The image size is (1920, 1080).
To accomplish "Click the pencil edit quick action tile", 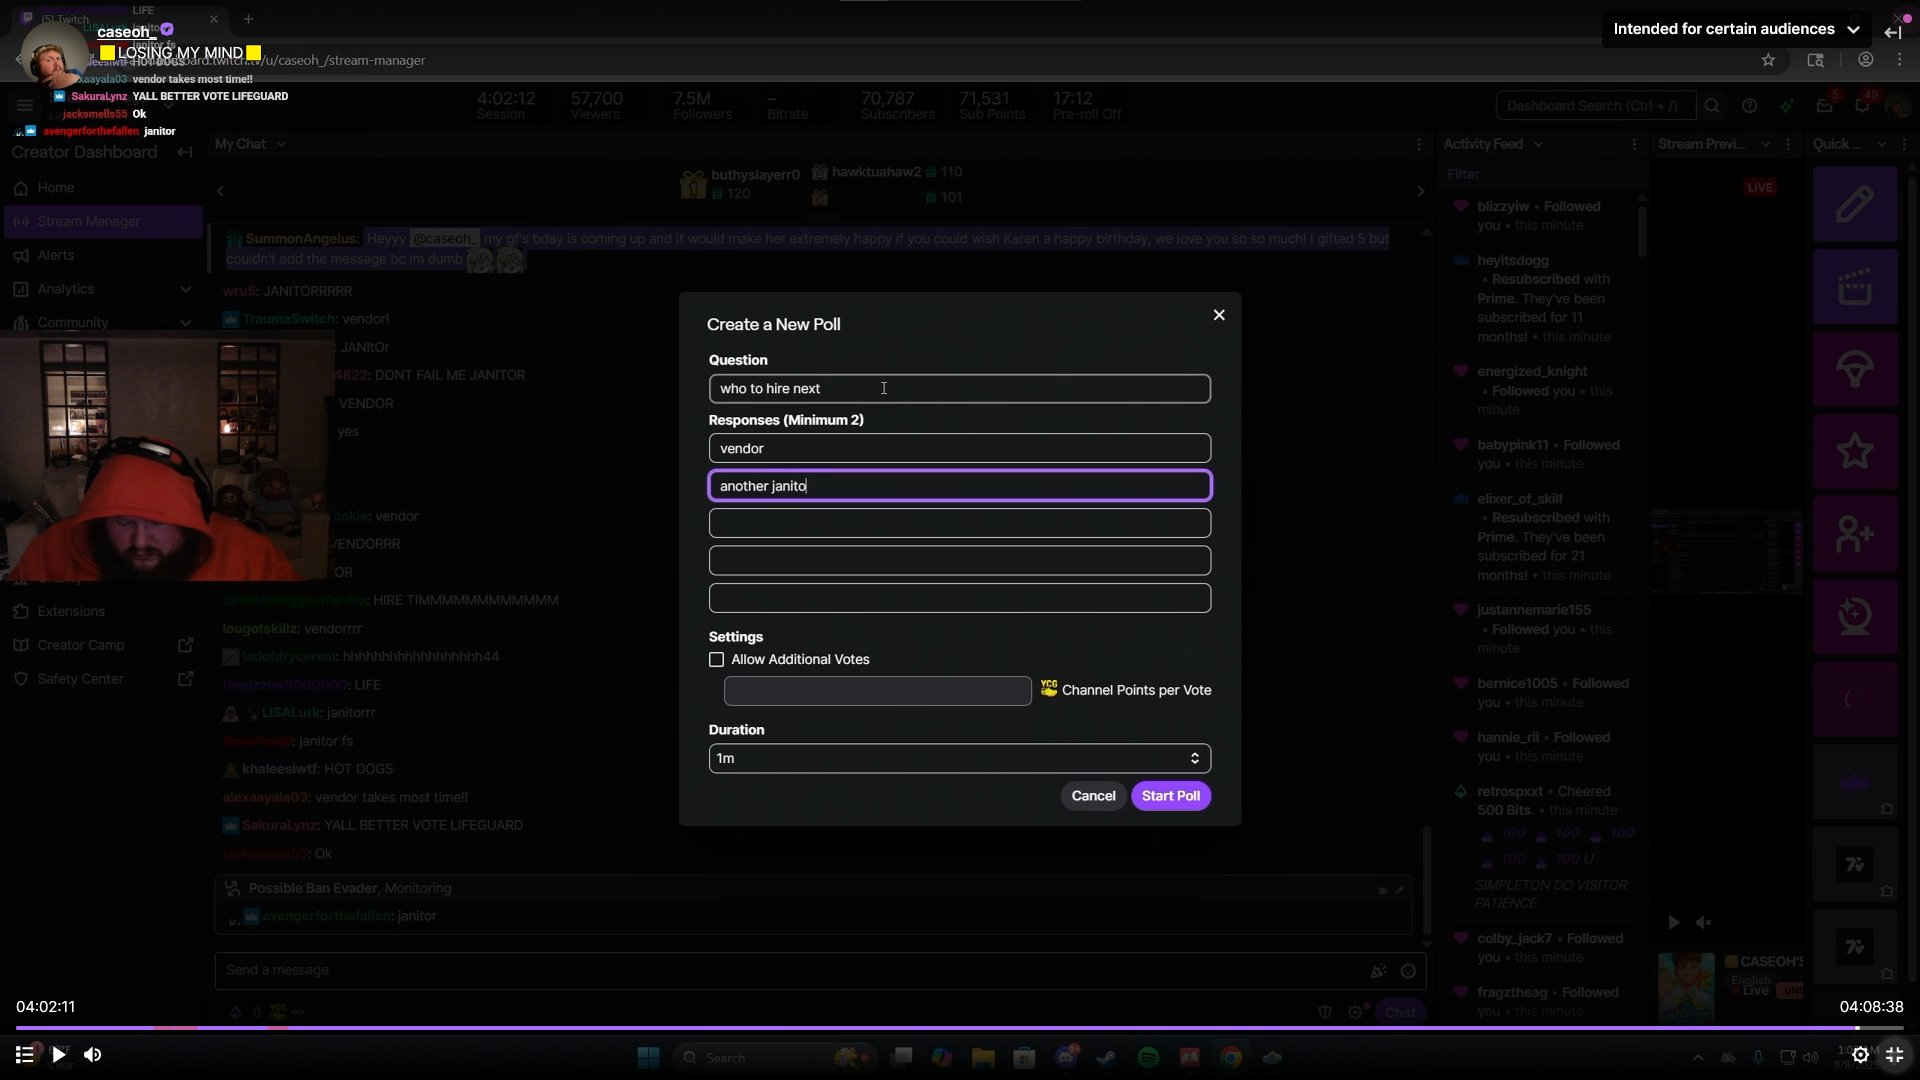I will coord(1854,204).
